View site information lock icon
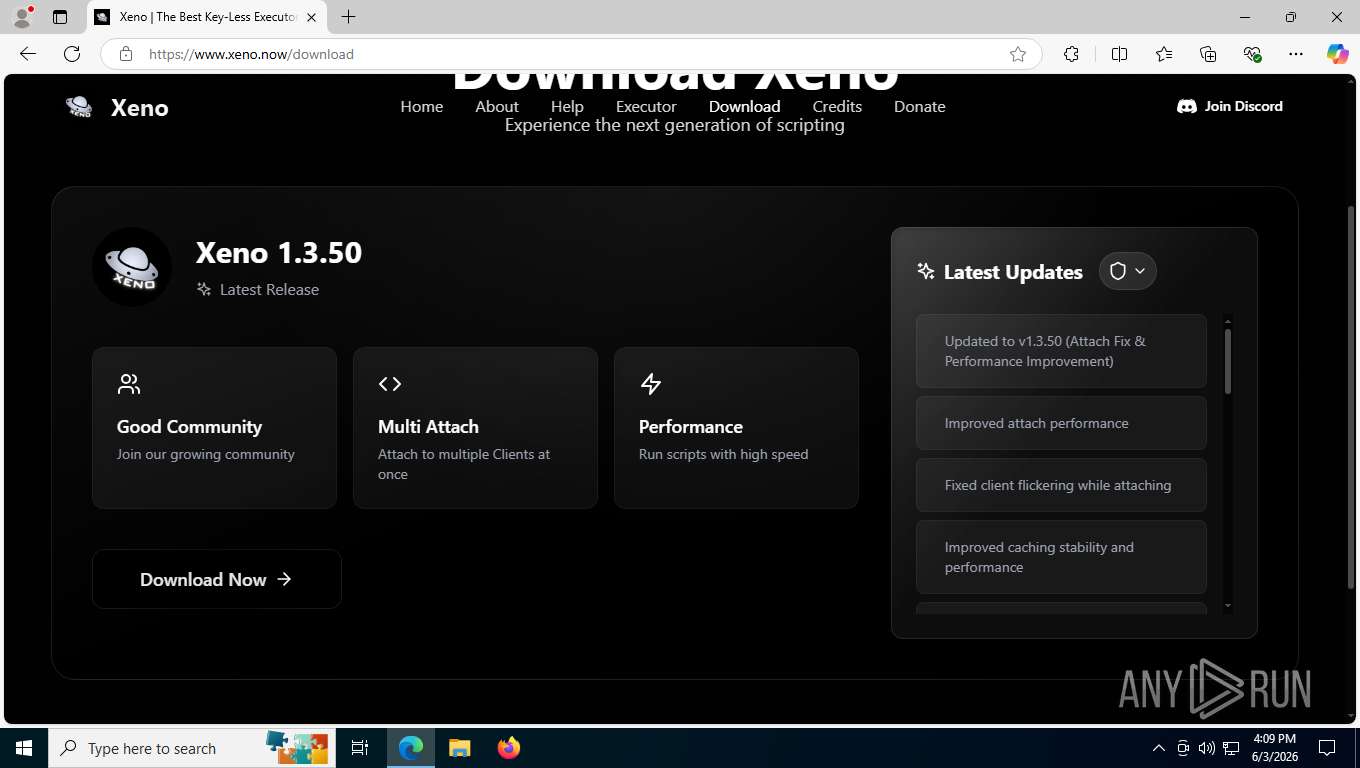This screenshot has width=1360, height=768. coord(126,54)
